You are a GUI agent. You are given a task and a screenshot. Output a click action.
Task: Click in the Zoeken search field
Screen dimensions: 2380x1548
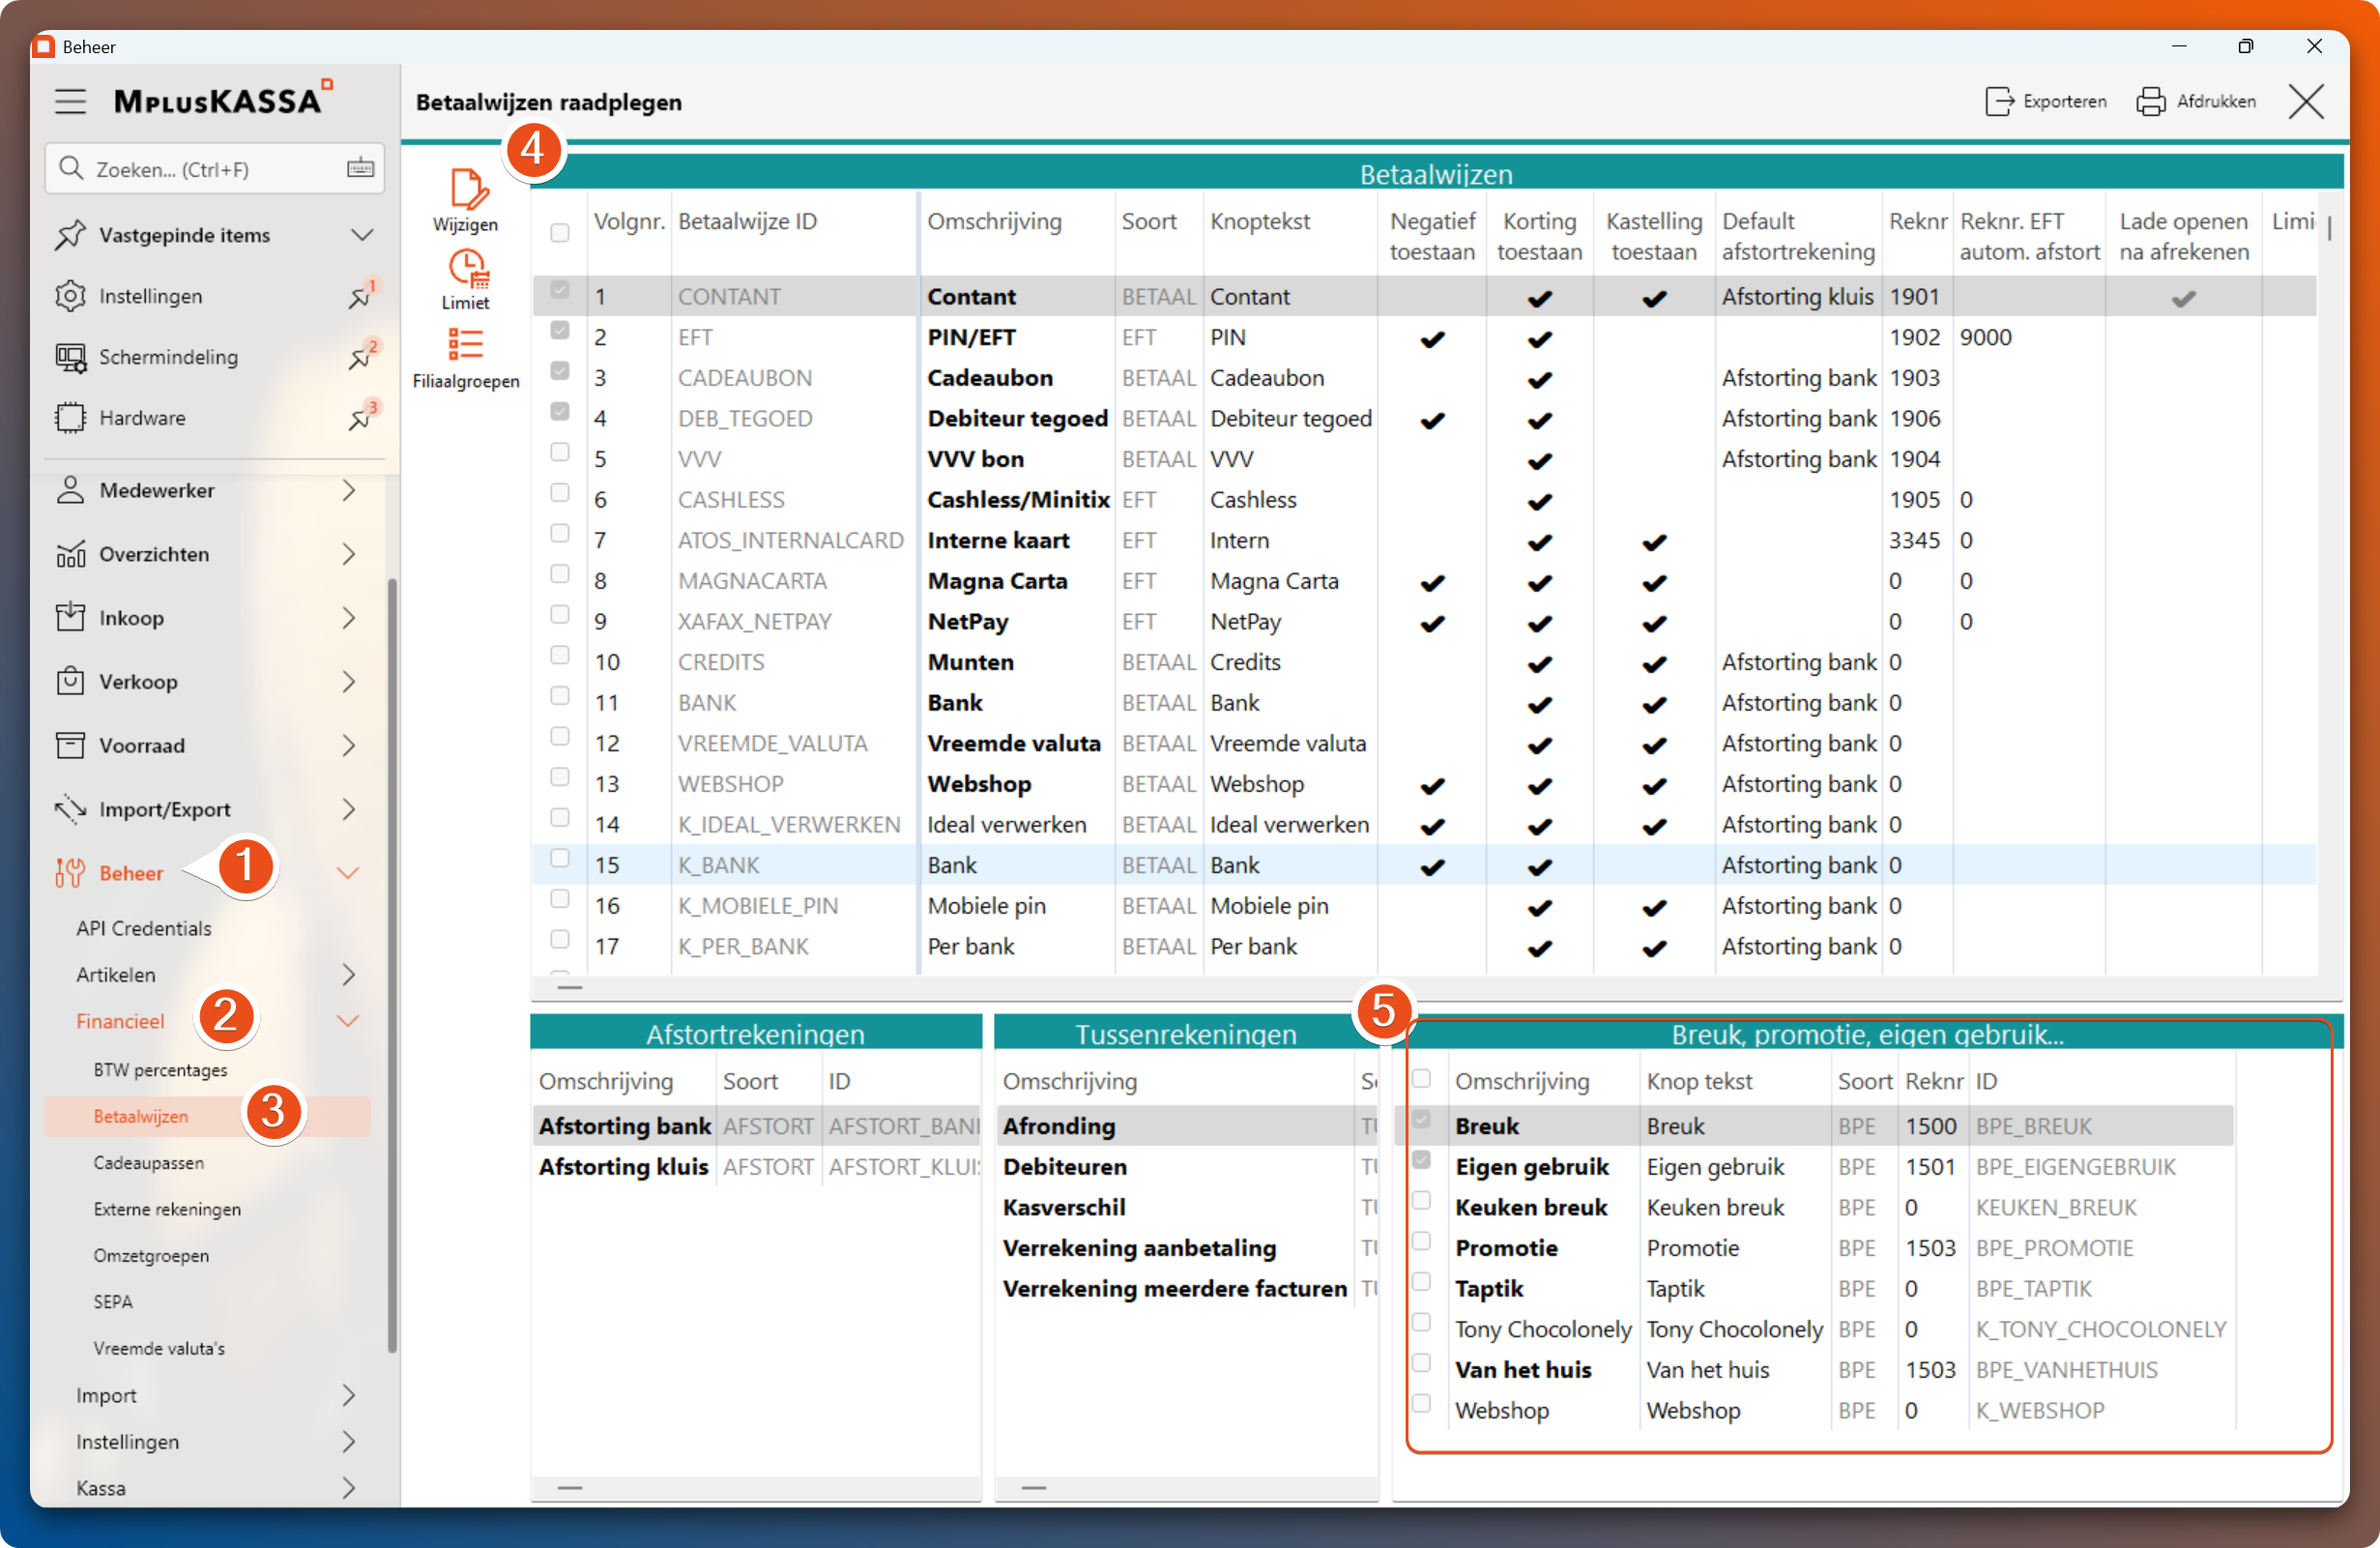click(200, 169)
